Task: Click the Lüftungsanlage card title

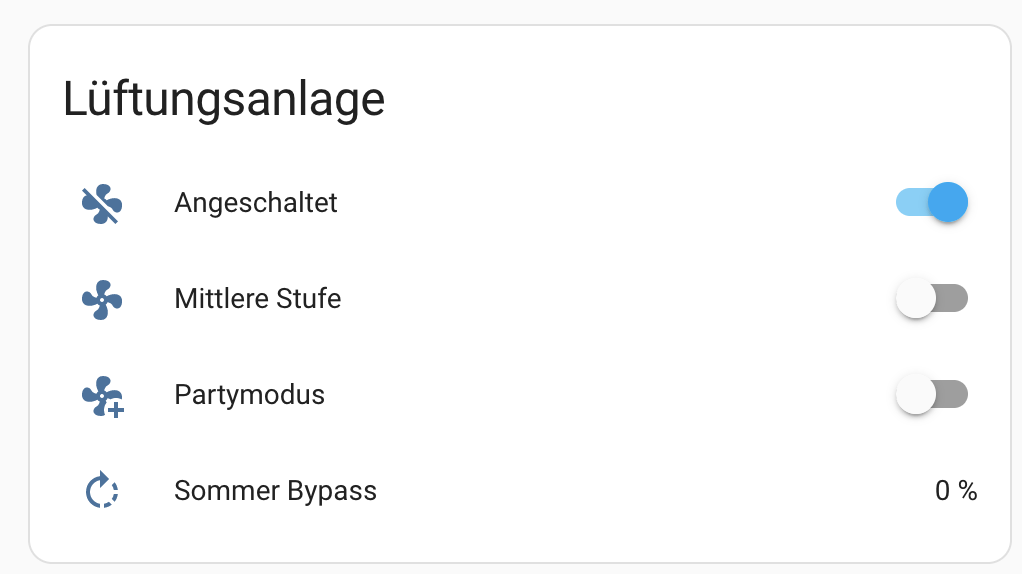Action: pyautogui.click(x=223, y=100)
